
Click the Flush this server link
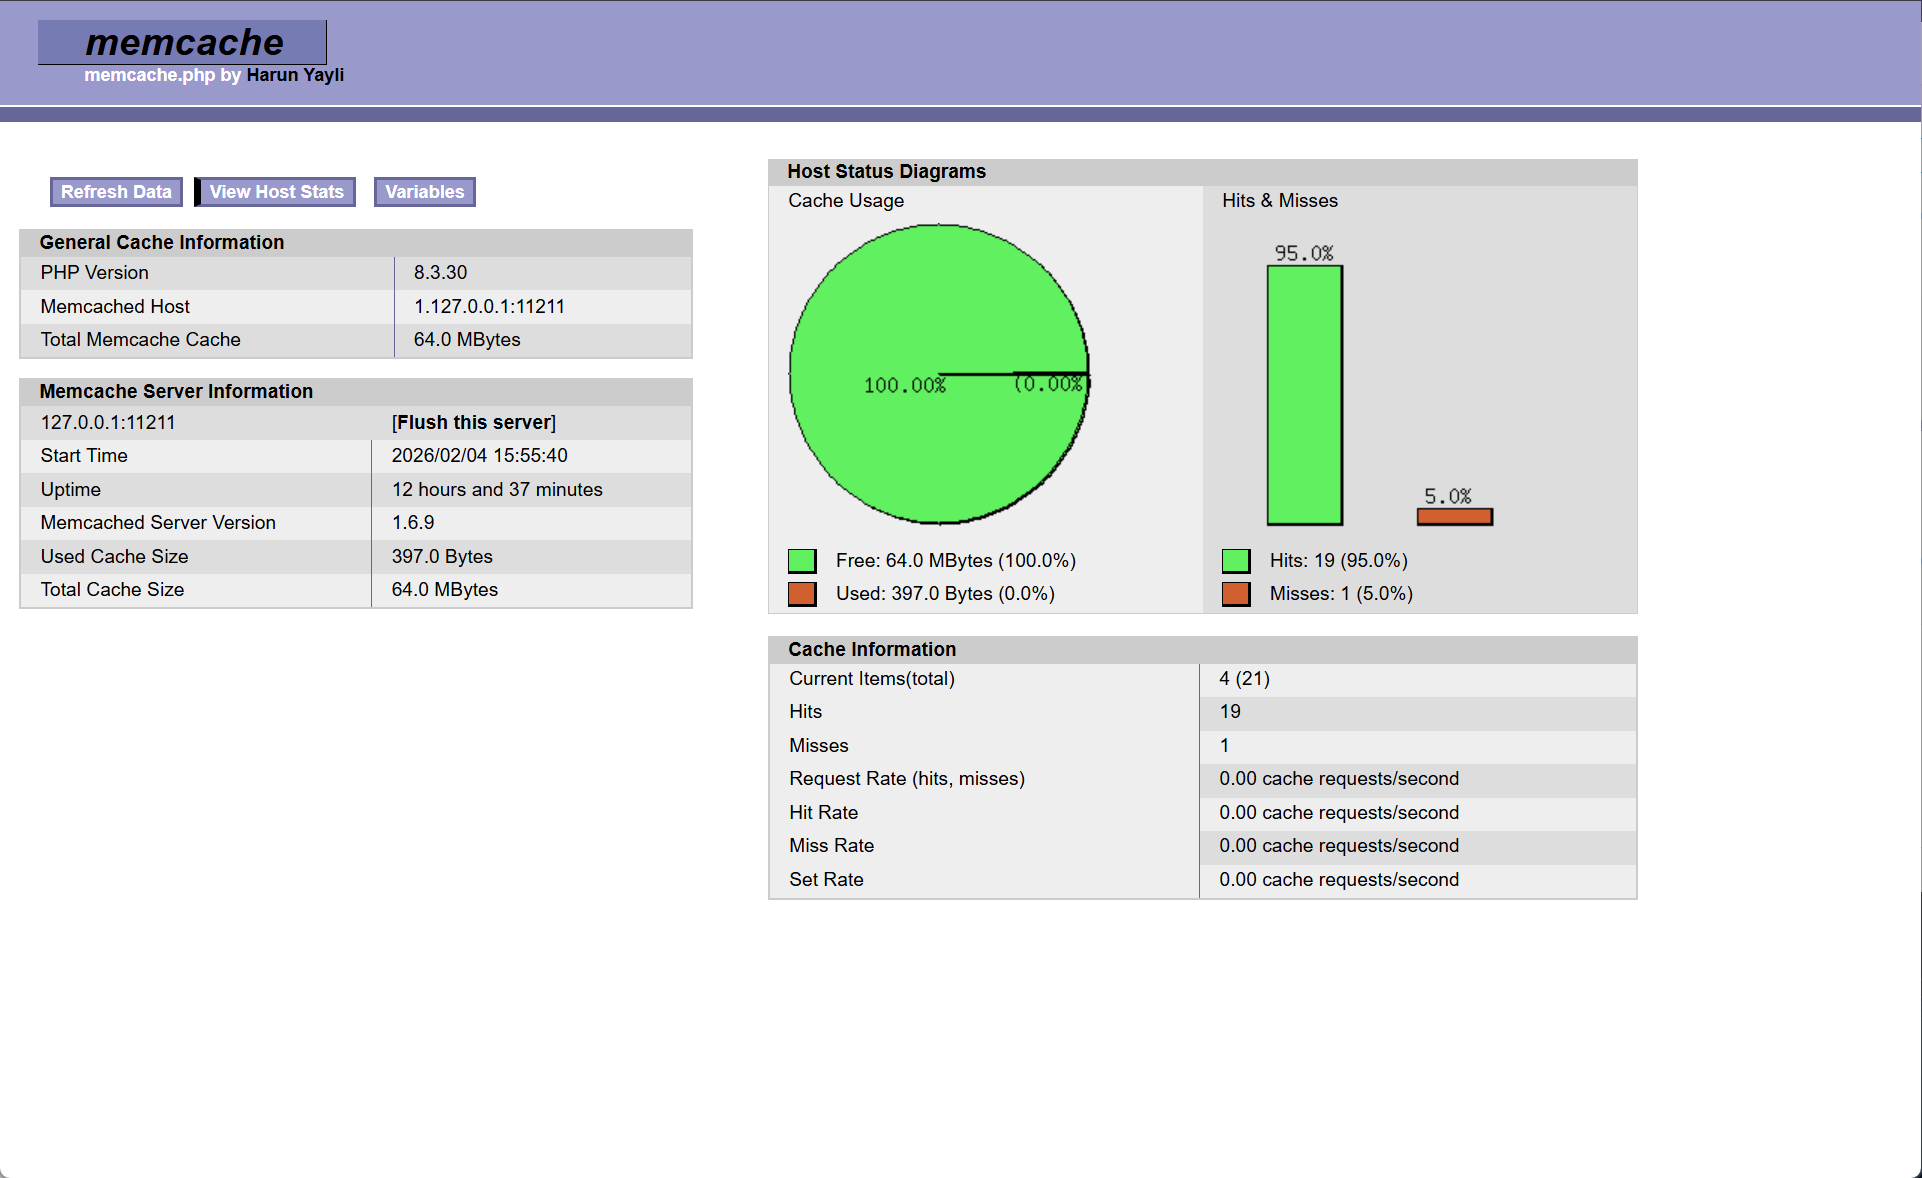(x=474, y=422)
